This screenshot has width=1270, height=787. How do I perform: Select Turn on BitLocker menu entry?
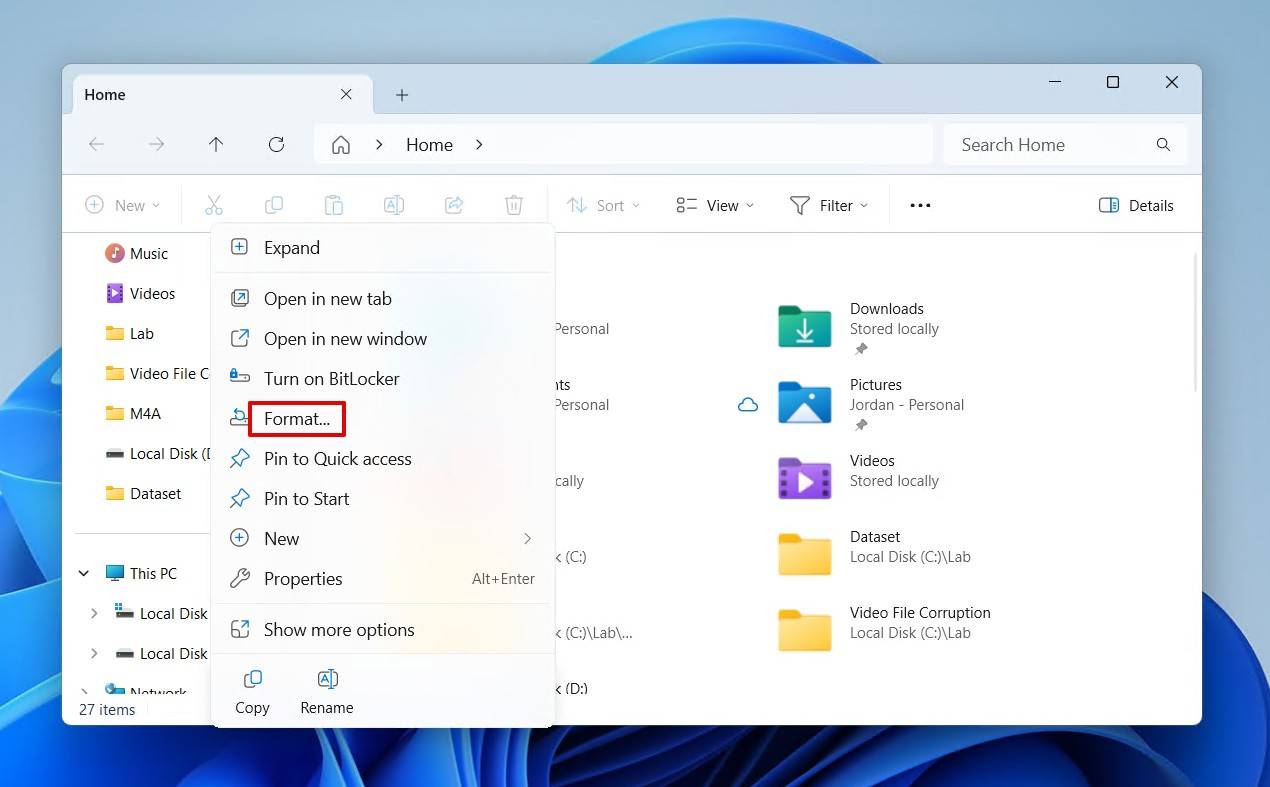click(x=331, y=379)
